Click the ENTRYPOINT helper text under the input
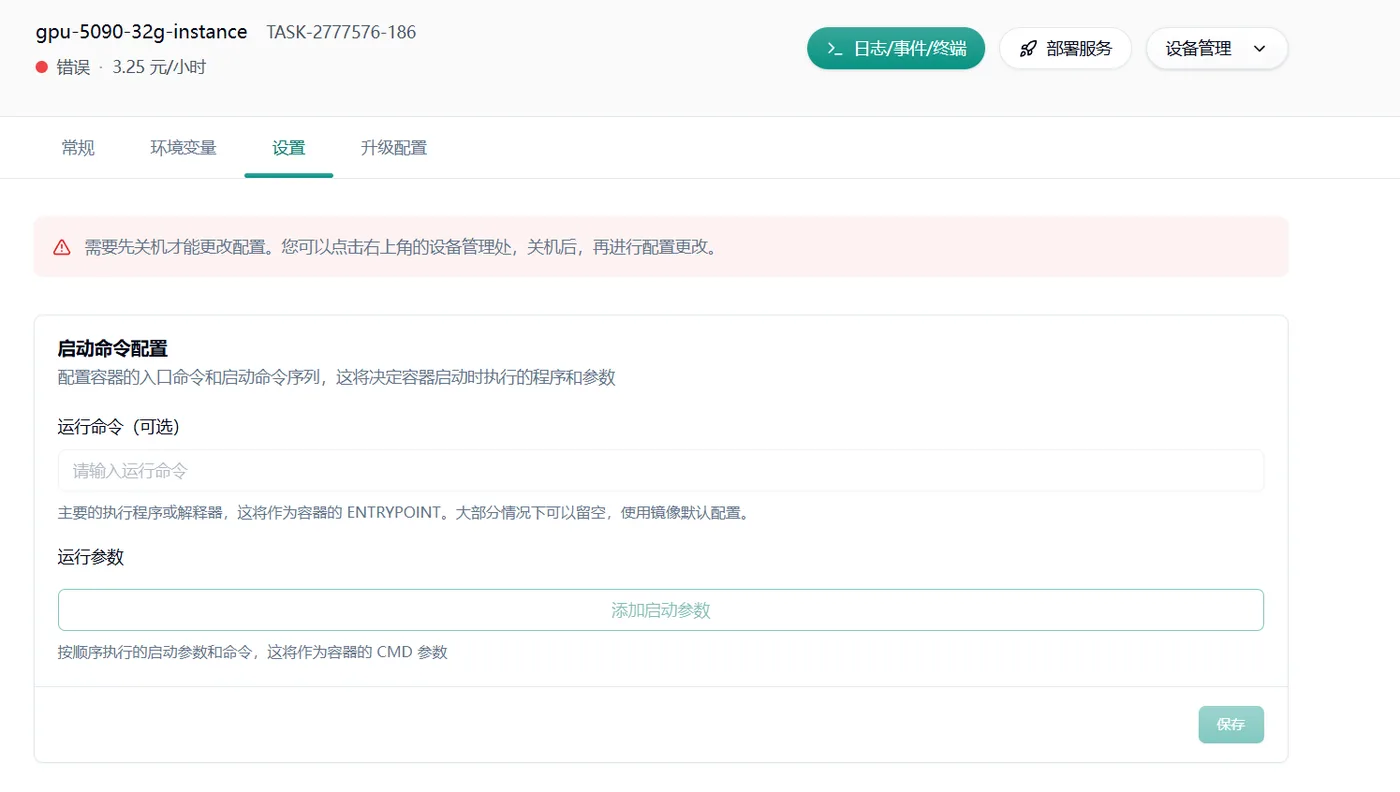 point(404,513)
